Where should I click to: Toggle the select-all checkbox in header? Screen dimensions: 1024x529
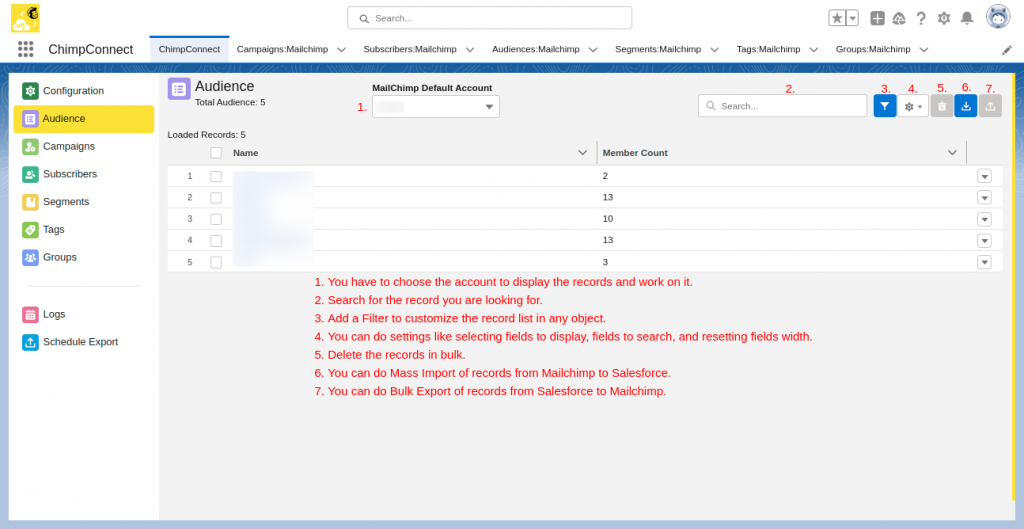(x=216, y=153)
